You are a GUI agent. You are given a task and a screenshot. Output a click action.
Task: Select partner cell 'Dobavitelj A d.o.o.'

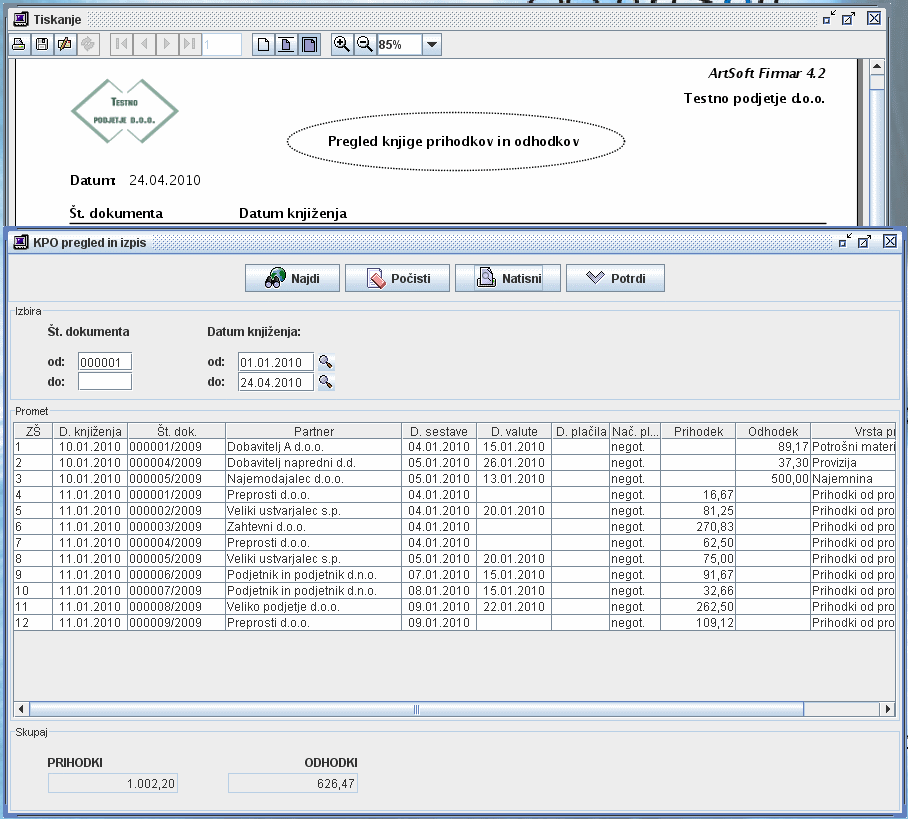pos(313,447)
